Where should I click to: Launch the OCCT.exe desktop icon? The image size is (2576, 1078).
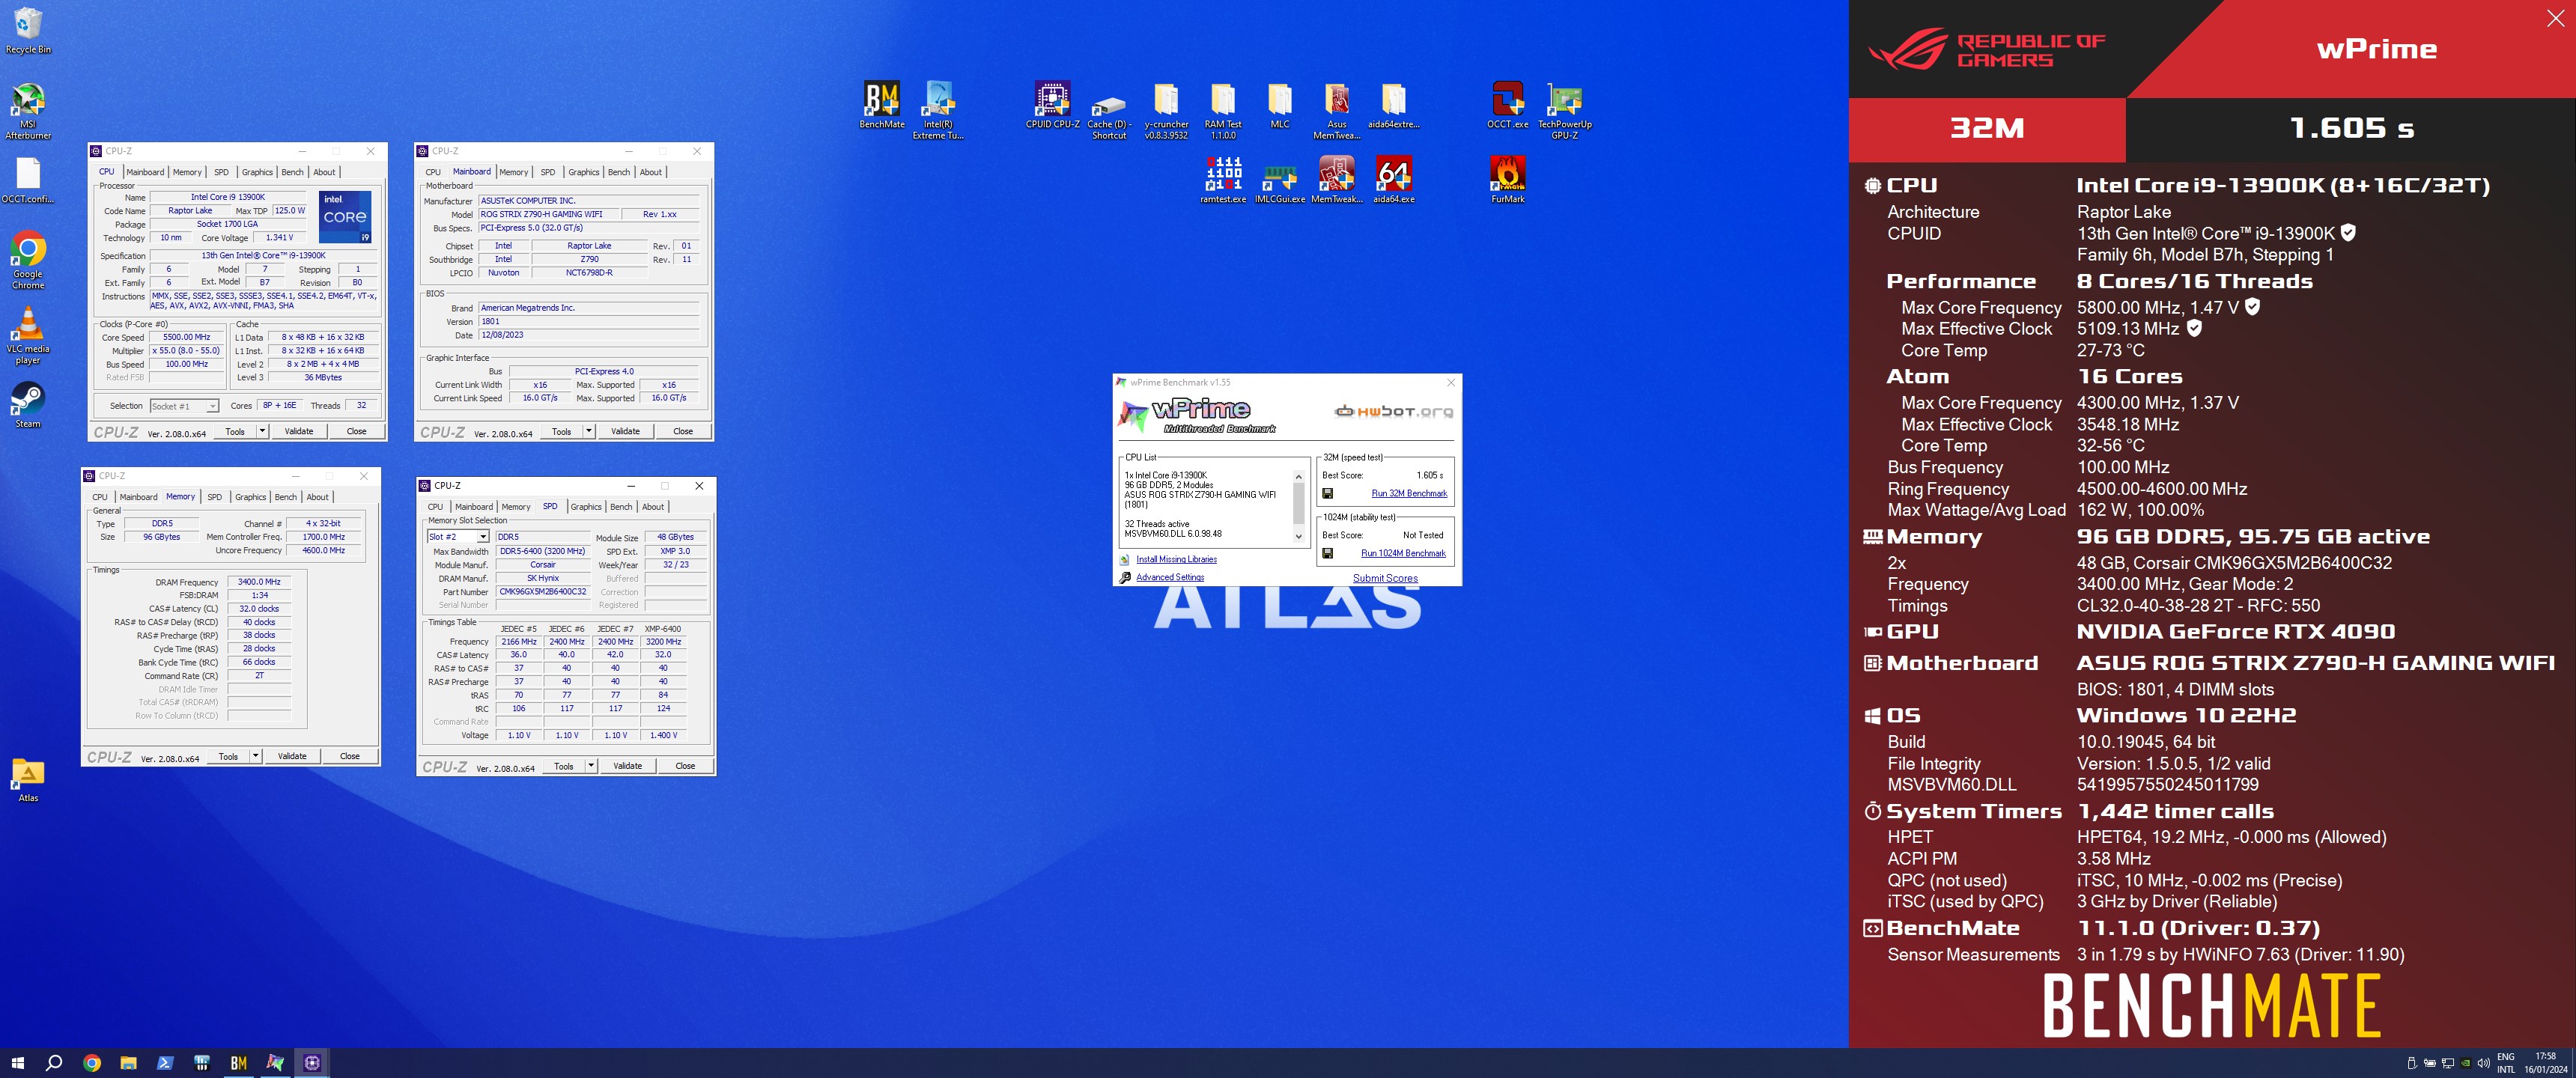pyautogui.click(x=1507, y=105)
